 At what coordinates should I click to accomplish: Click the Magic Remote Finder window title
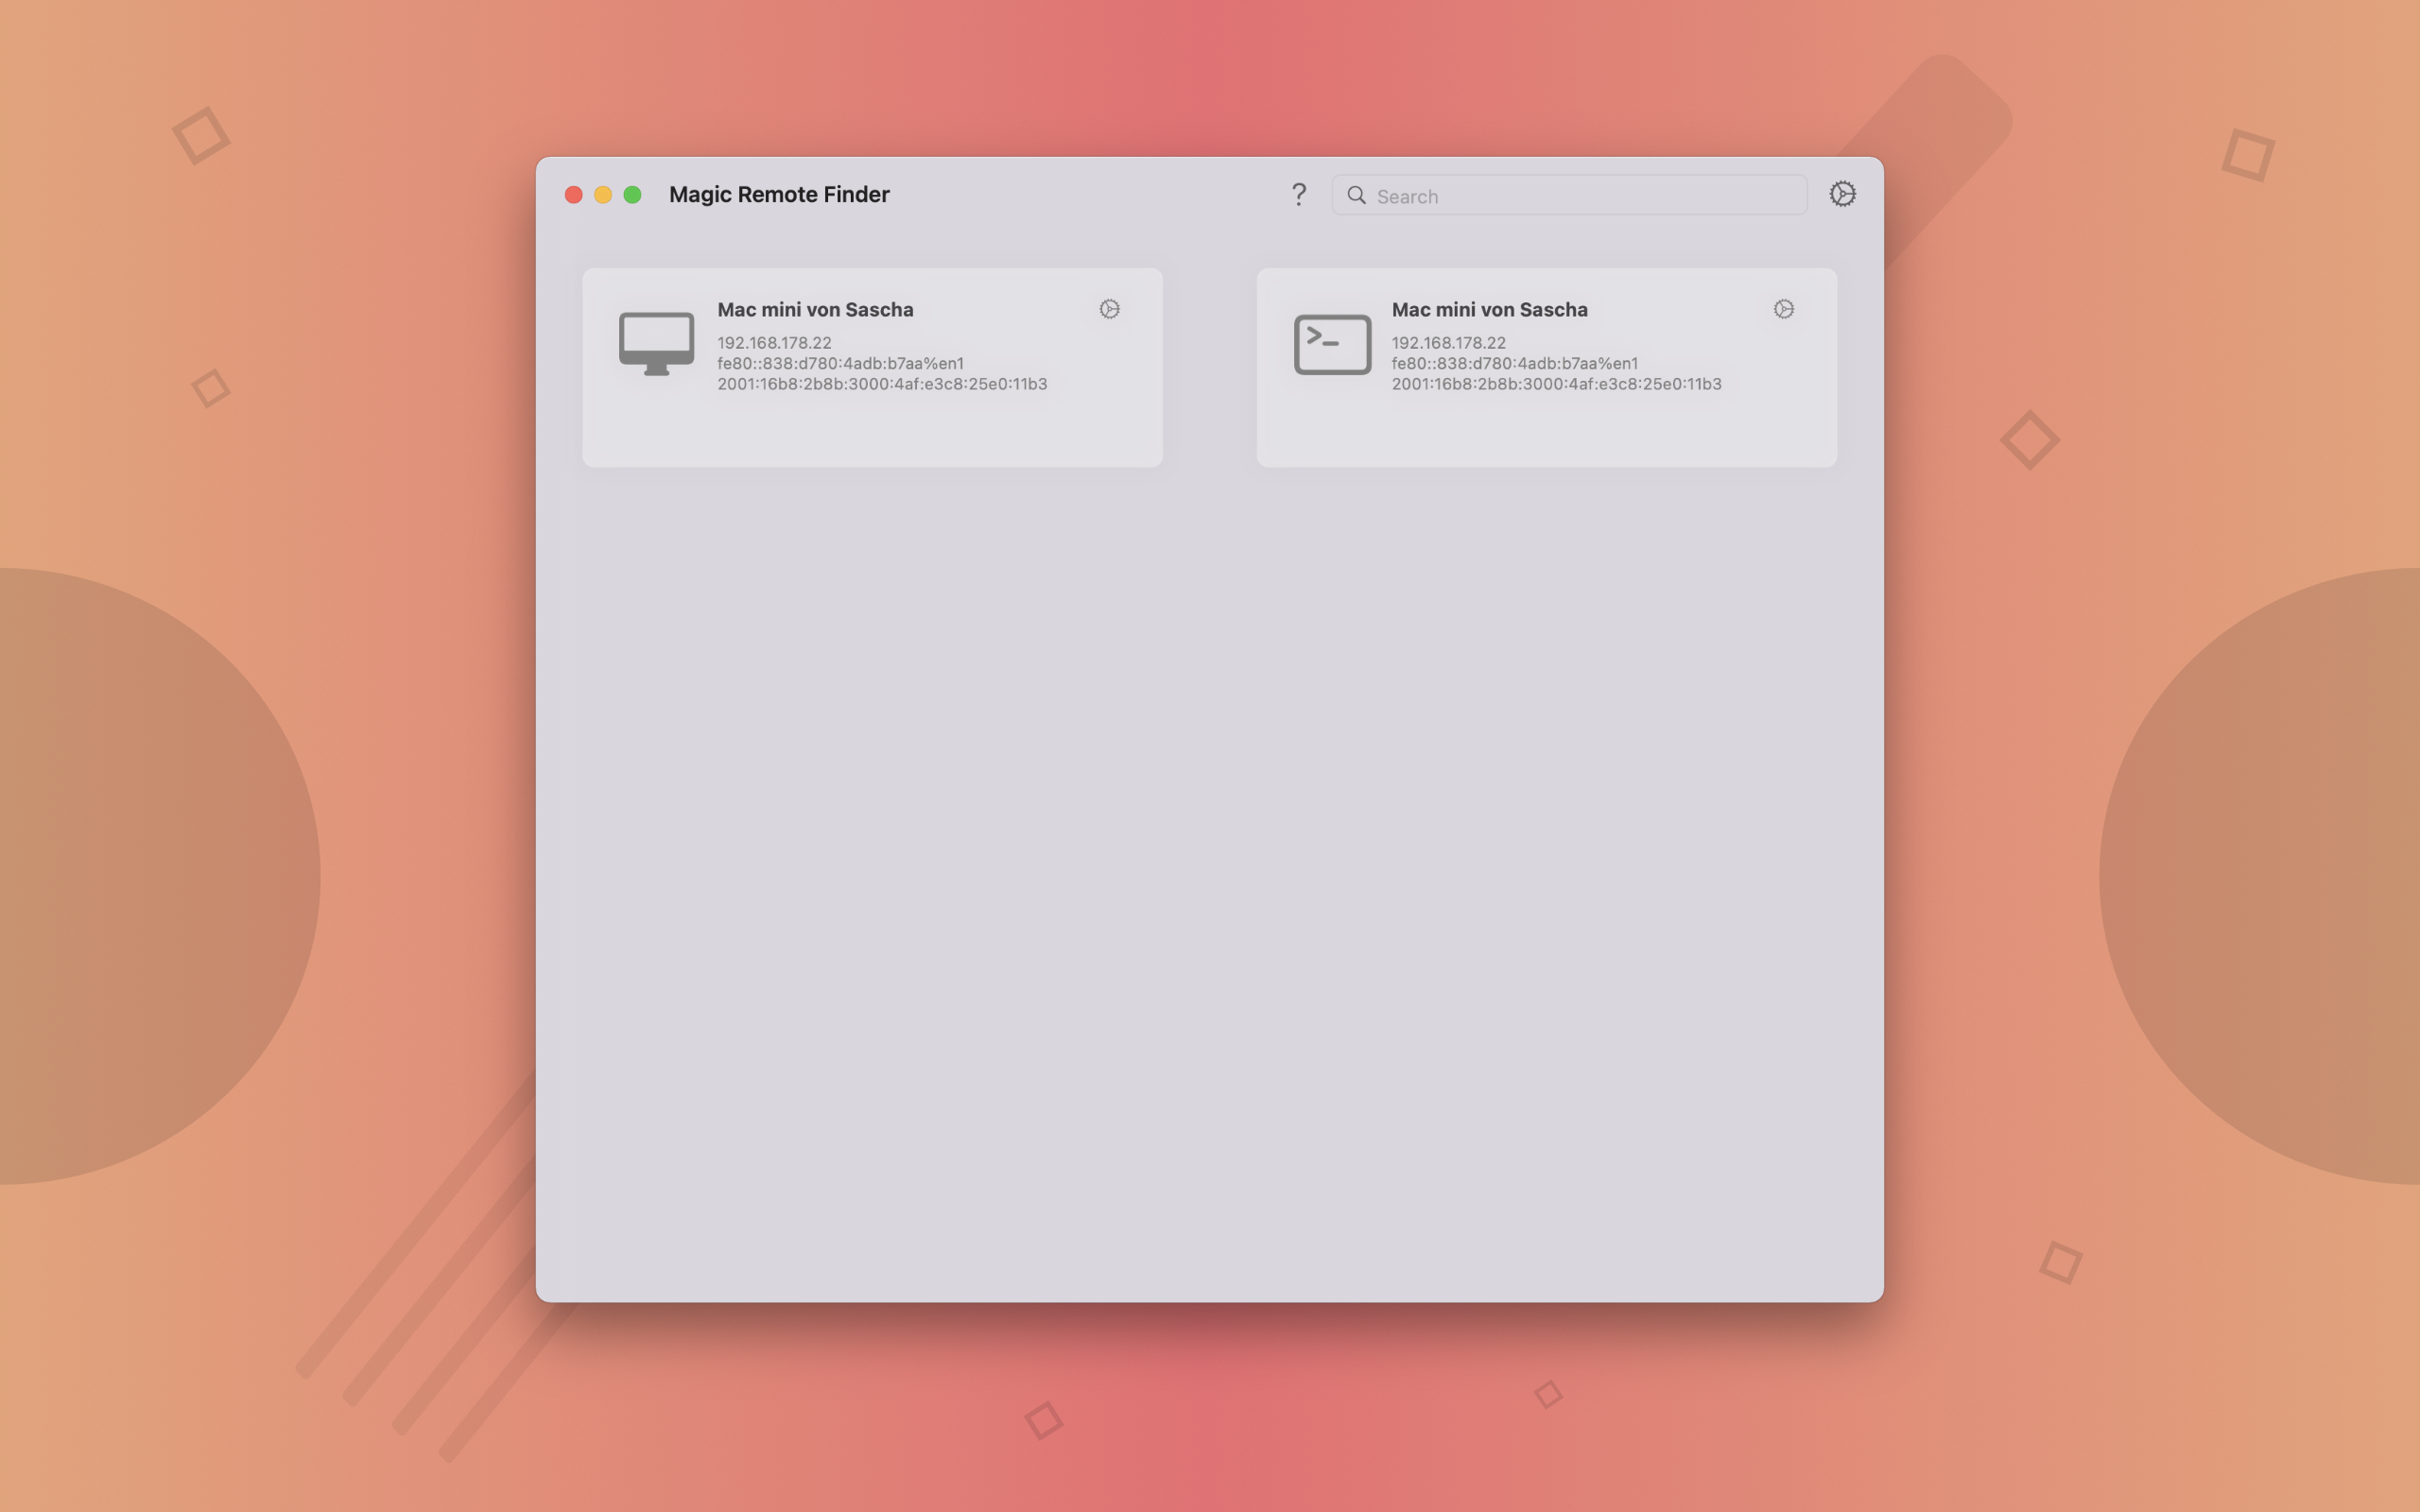click(x=779, y=194)
